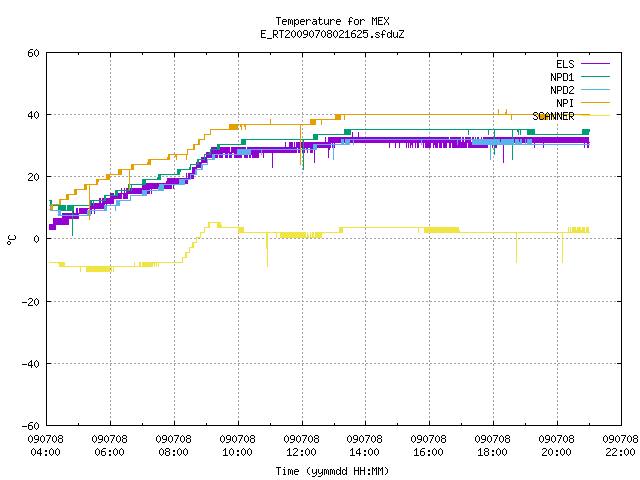640x480 pixels.
Task: Click the ELS legend label
Action: pyautogui.click(x=565, y=64)
